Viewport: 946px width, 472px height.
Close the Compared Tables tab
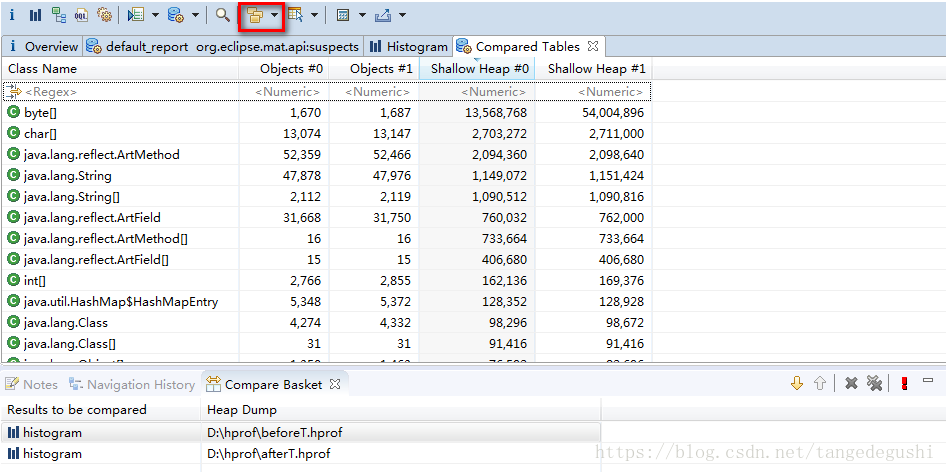[x=593, y=46]
